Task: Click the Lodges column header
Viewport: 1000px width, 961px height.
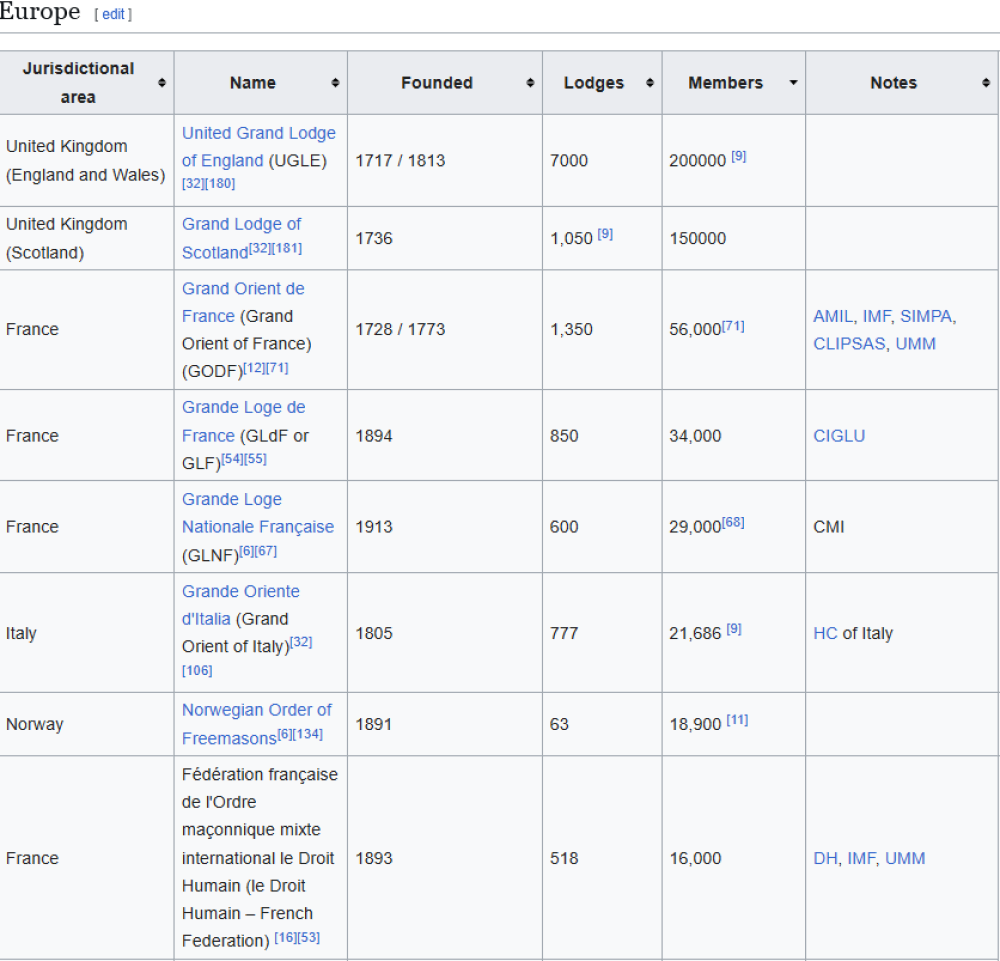Action: (602, 83)
